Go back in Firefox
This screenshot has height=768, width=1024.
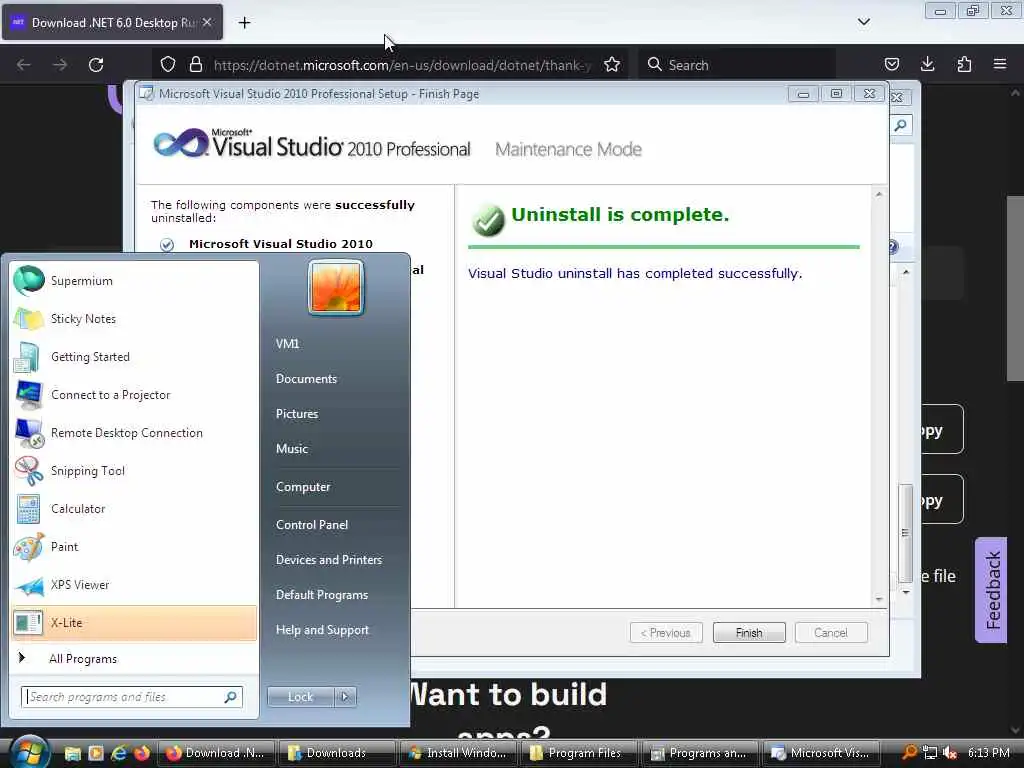[x=24, y=65]
